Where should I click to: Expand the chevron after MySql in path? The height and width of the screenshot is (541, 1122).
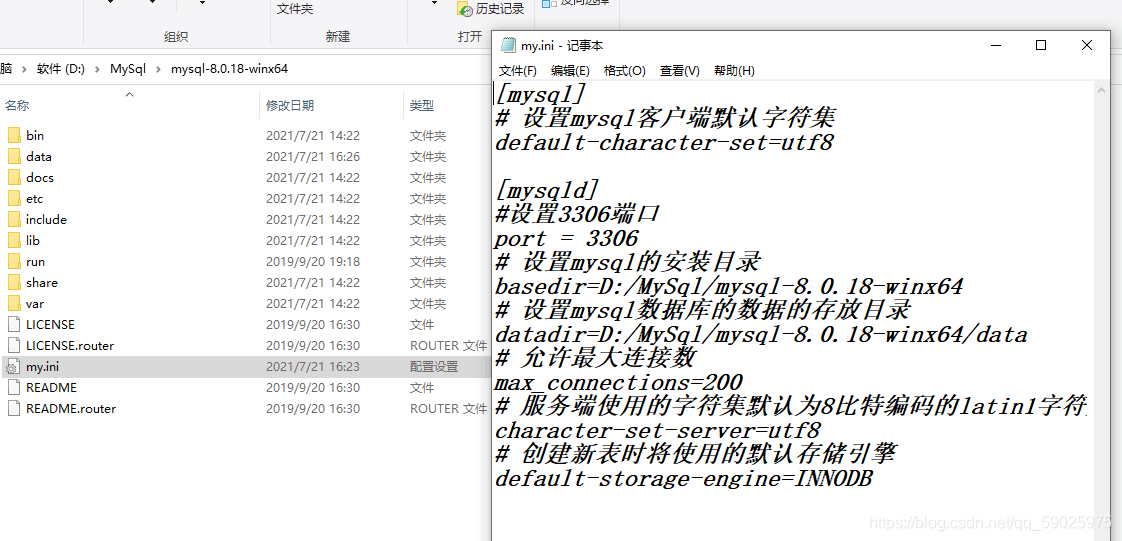point(158,69)
